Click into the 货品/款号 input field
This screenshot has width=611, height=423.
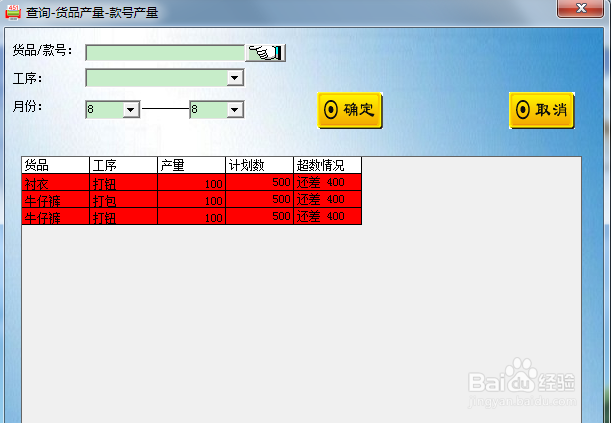click(165, 53)
